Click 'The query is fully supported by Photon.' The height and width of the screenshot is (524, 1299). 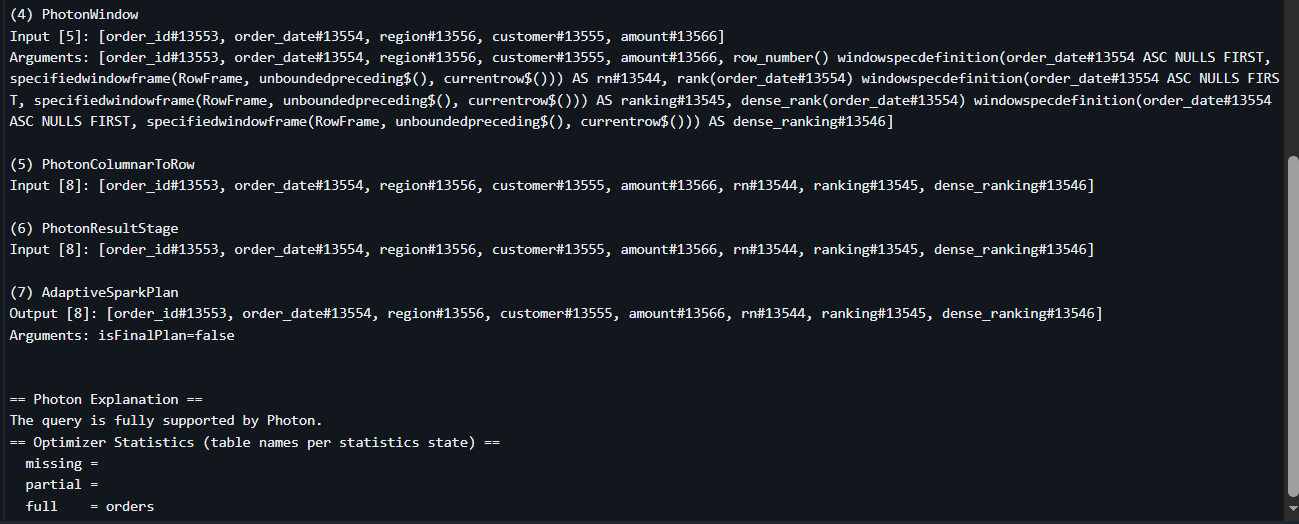(166, 420)
